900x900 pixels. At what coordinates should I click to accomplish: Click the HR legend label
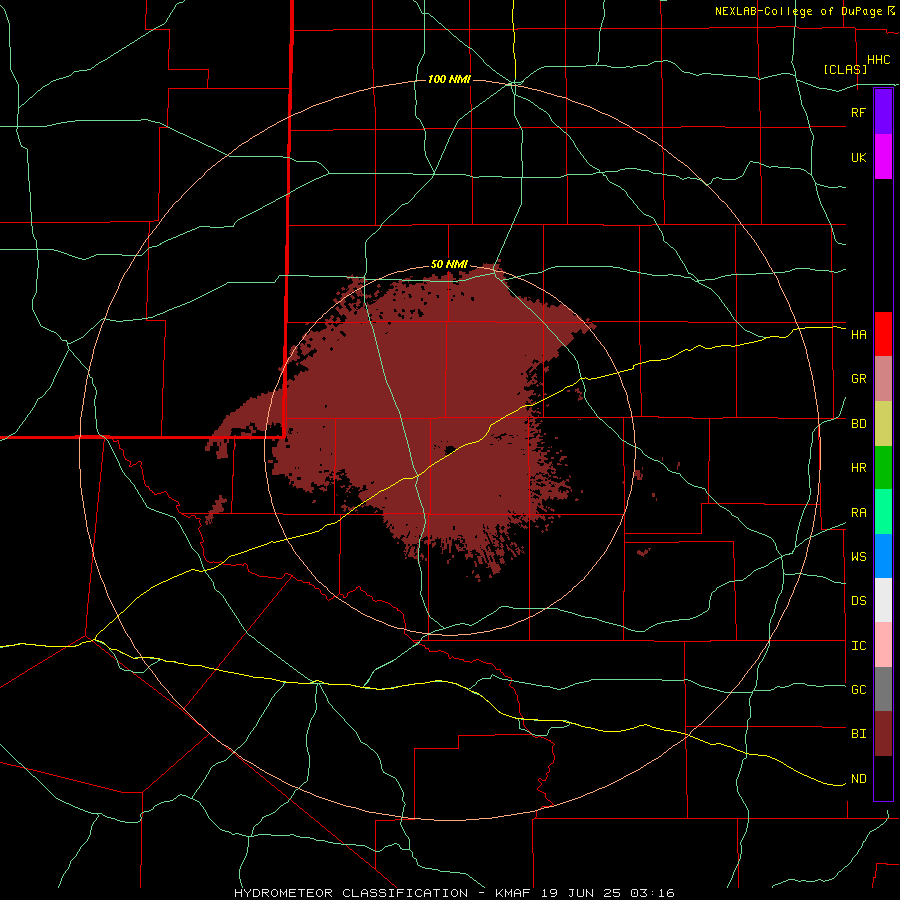858,468
